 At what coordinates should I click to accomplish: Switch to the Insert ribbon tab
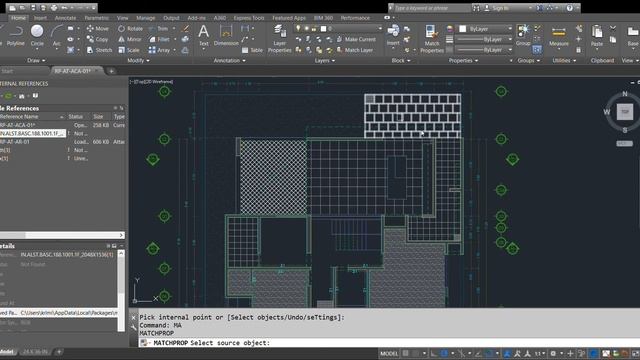click(x=40, y=18)
